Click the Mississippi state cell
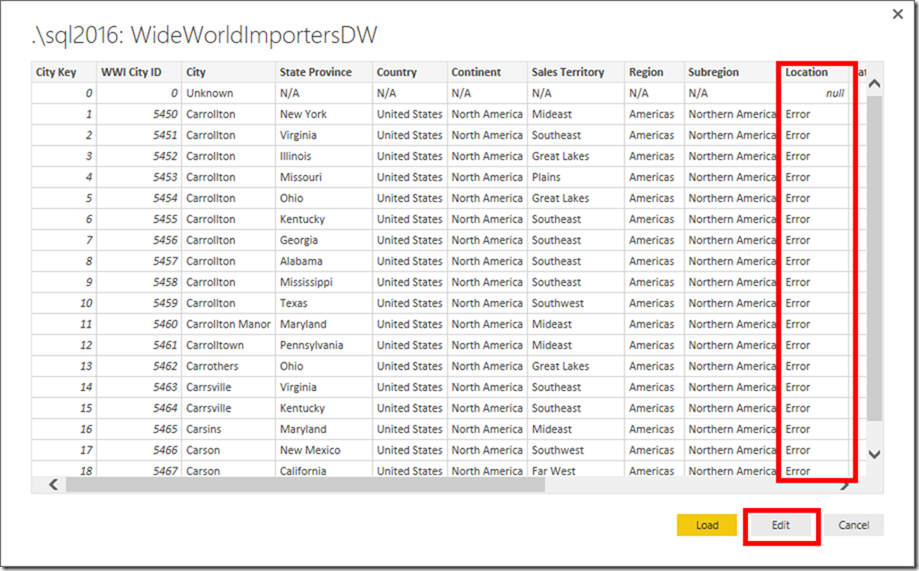Screen dimensions: 919x571 [324, 282]
